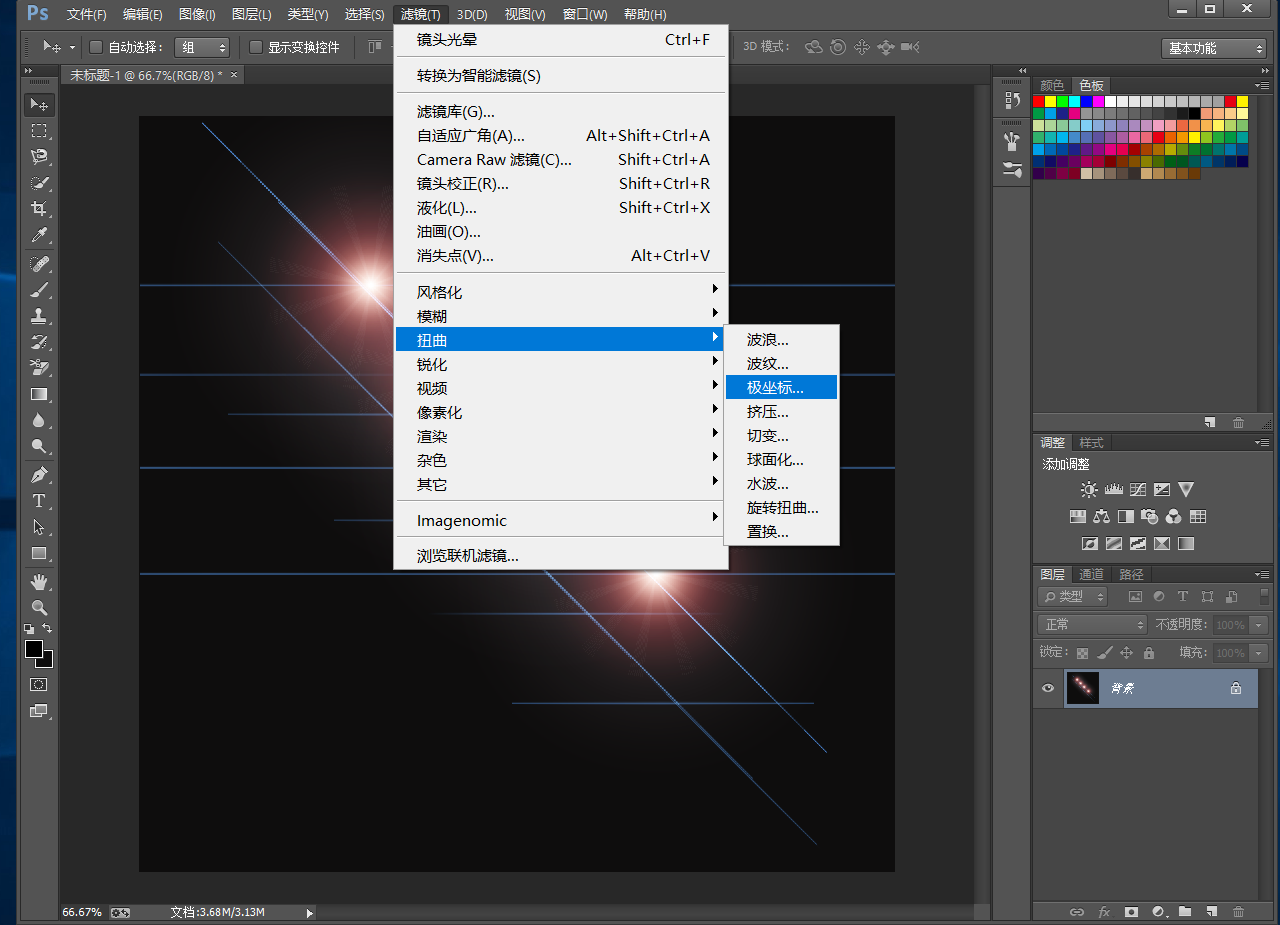Select the Horizontal Type tool
This screenshot has width=1280, height=925.
pyautogui.click(x=39, y=501)
